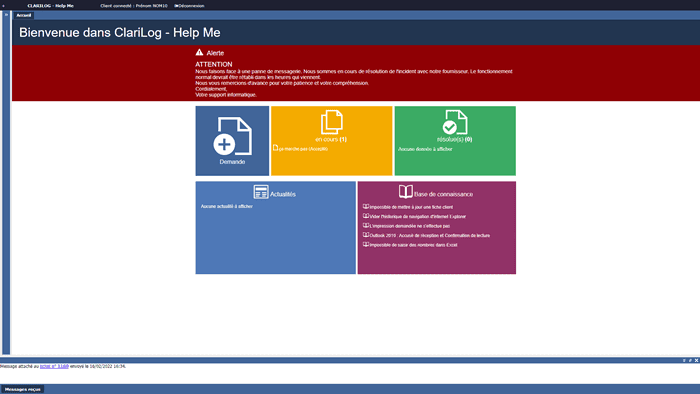Click the book icon beside 'Impossible de mettre à jour'

point(366,207)
